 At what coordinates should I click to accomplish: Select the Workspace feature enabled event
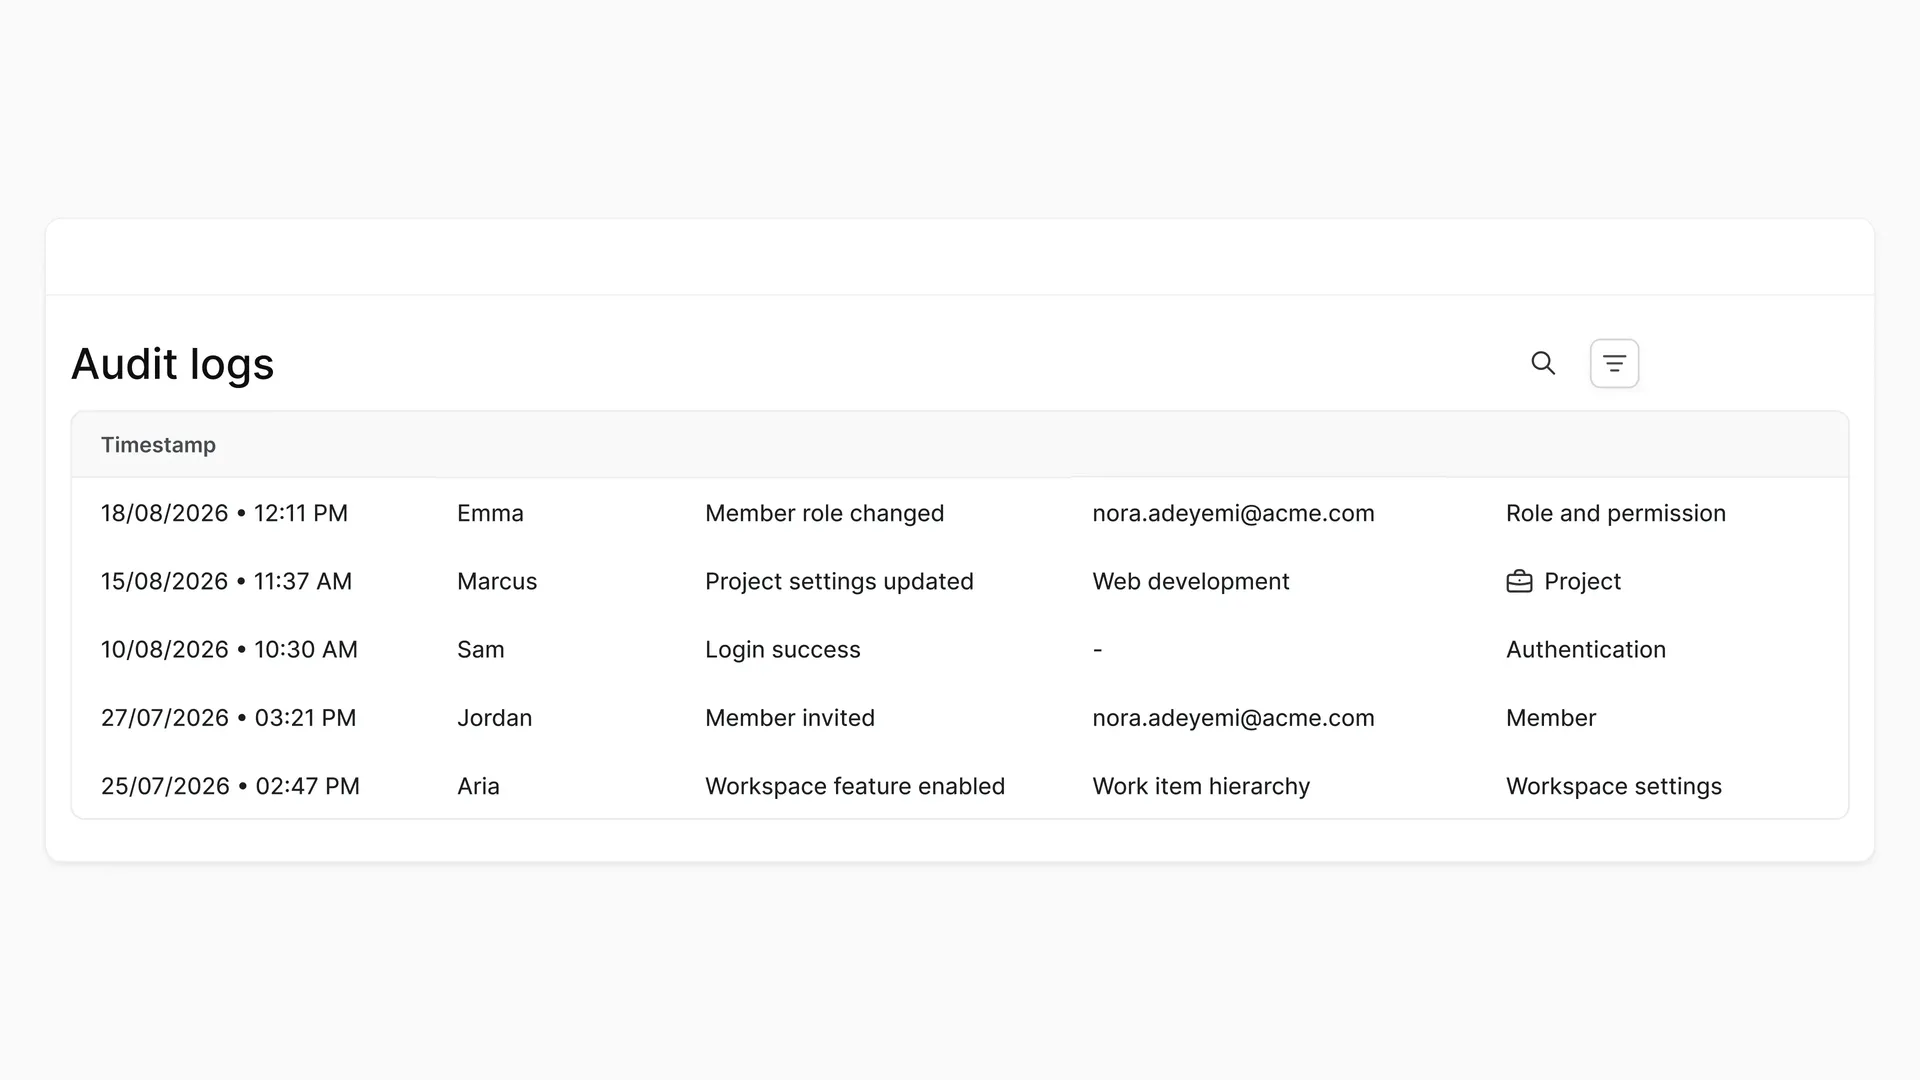(855, 786)
